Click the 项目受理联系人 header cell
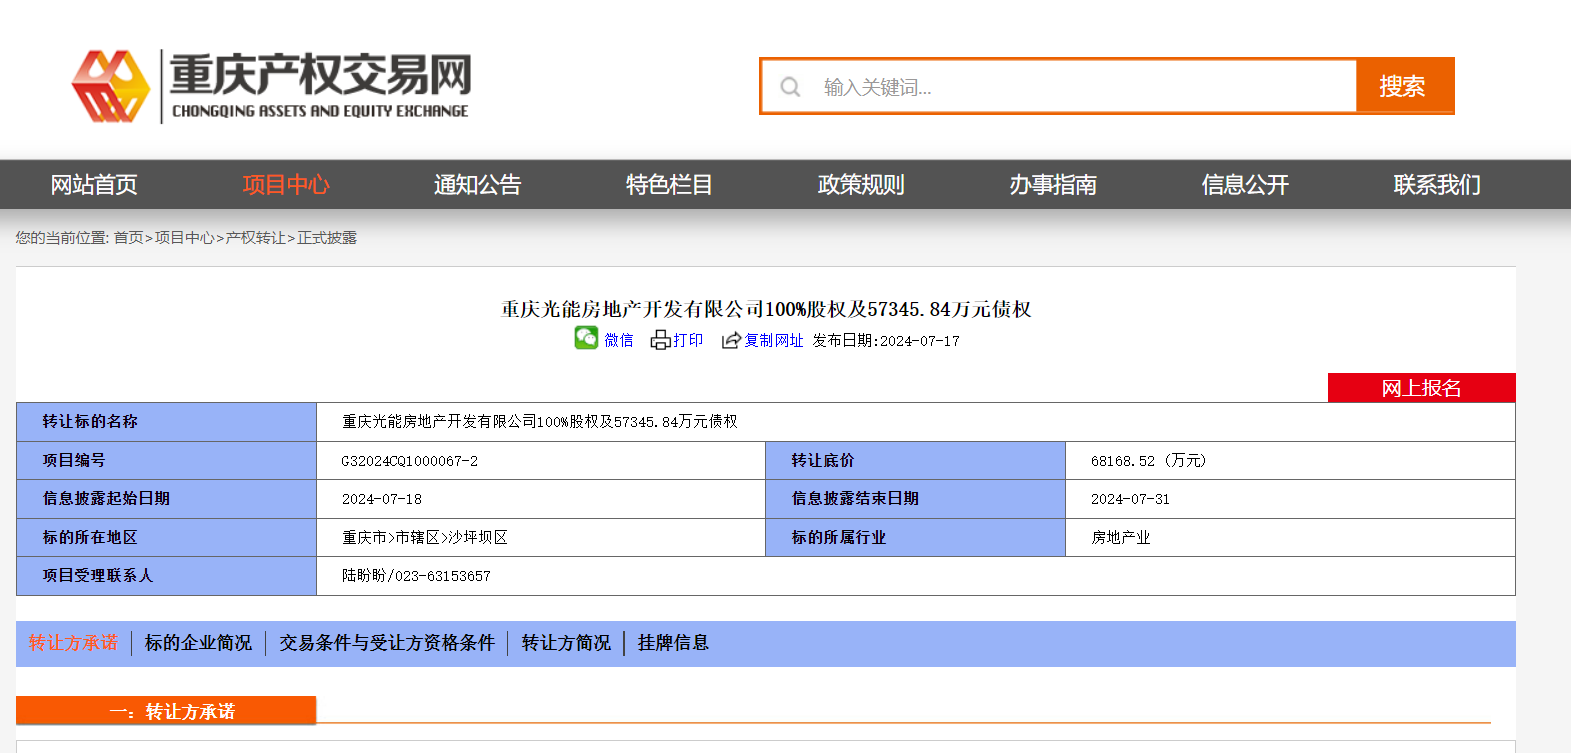 167,576
